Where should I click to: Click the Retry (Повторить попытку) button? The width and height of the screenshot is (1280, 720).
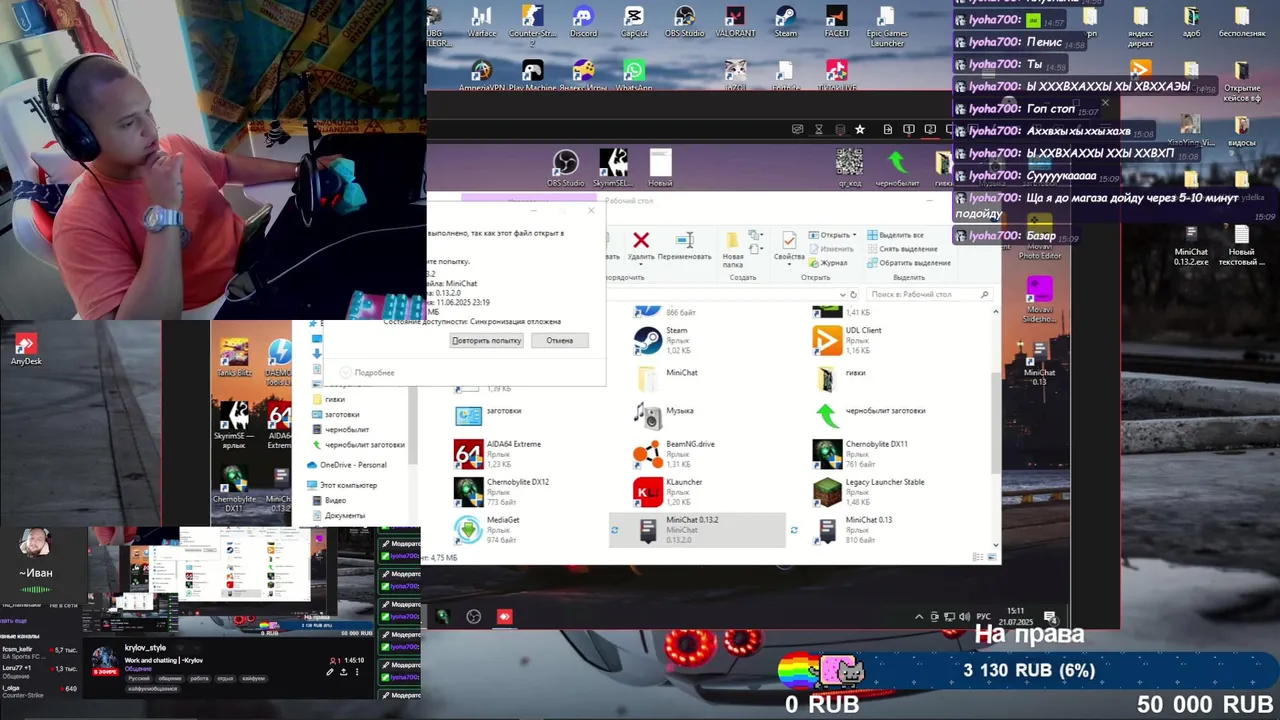click(x=486, y=340)
